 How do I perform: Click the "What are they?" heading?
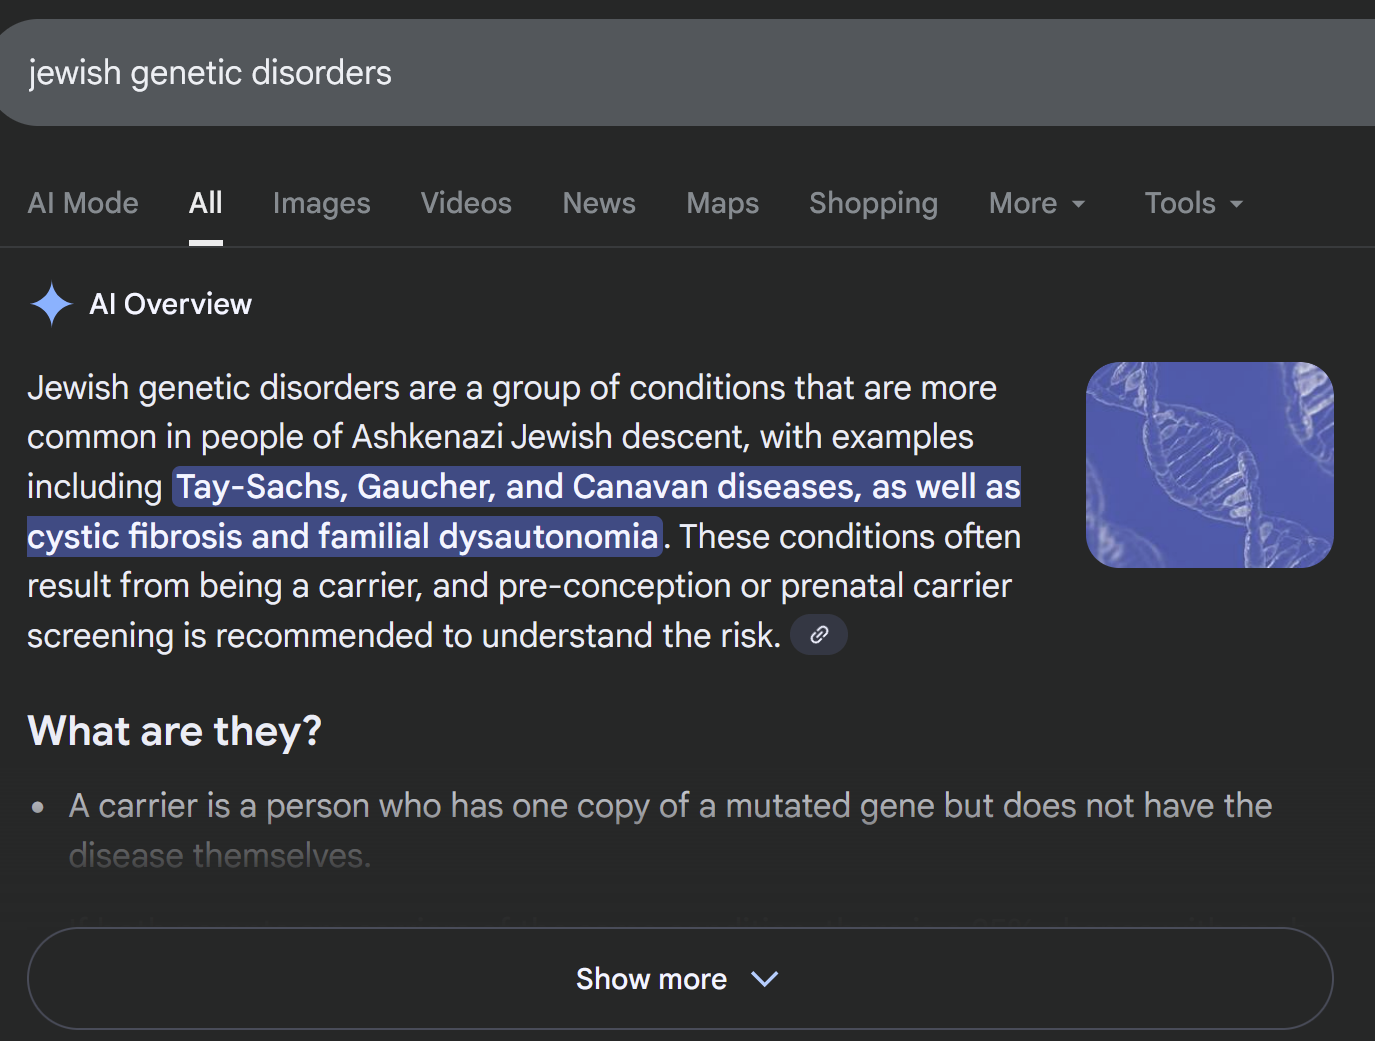[x=174, y=731]
